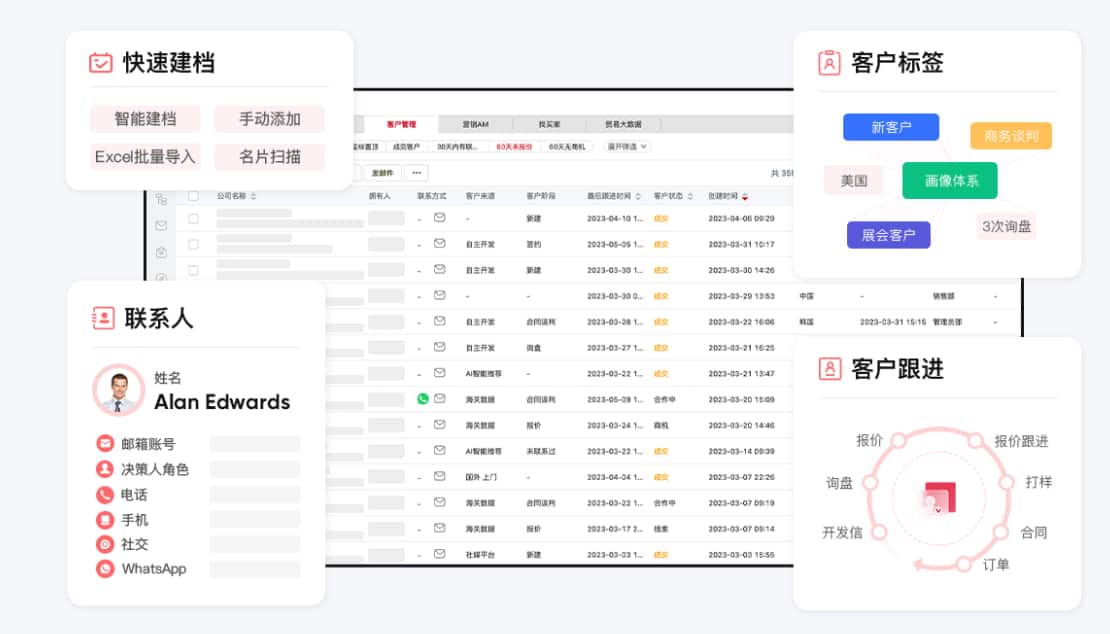This screenshot has width=1110, height=634.
Task: Click the 快速建档 card header icon
Action: point(100,62)
